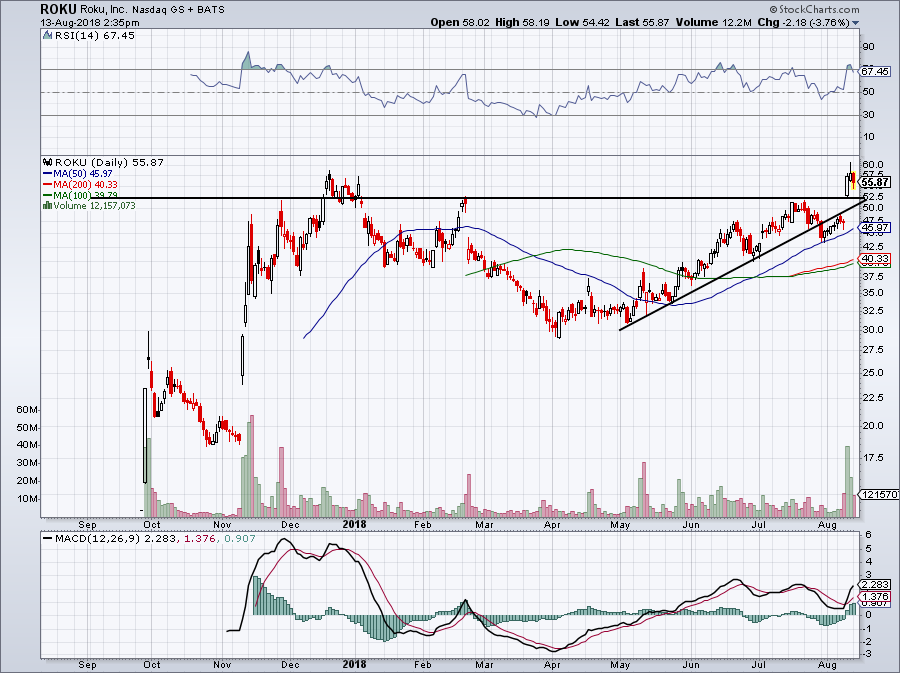
Task: Click the 'Low 54.42' quote value
Action: coord(583,22)
